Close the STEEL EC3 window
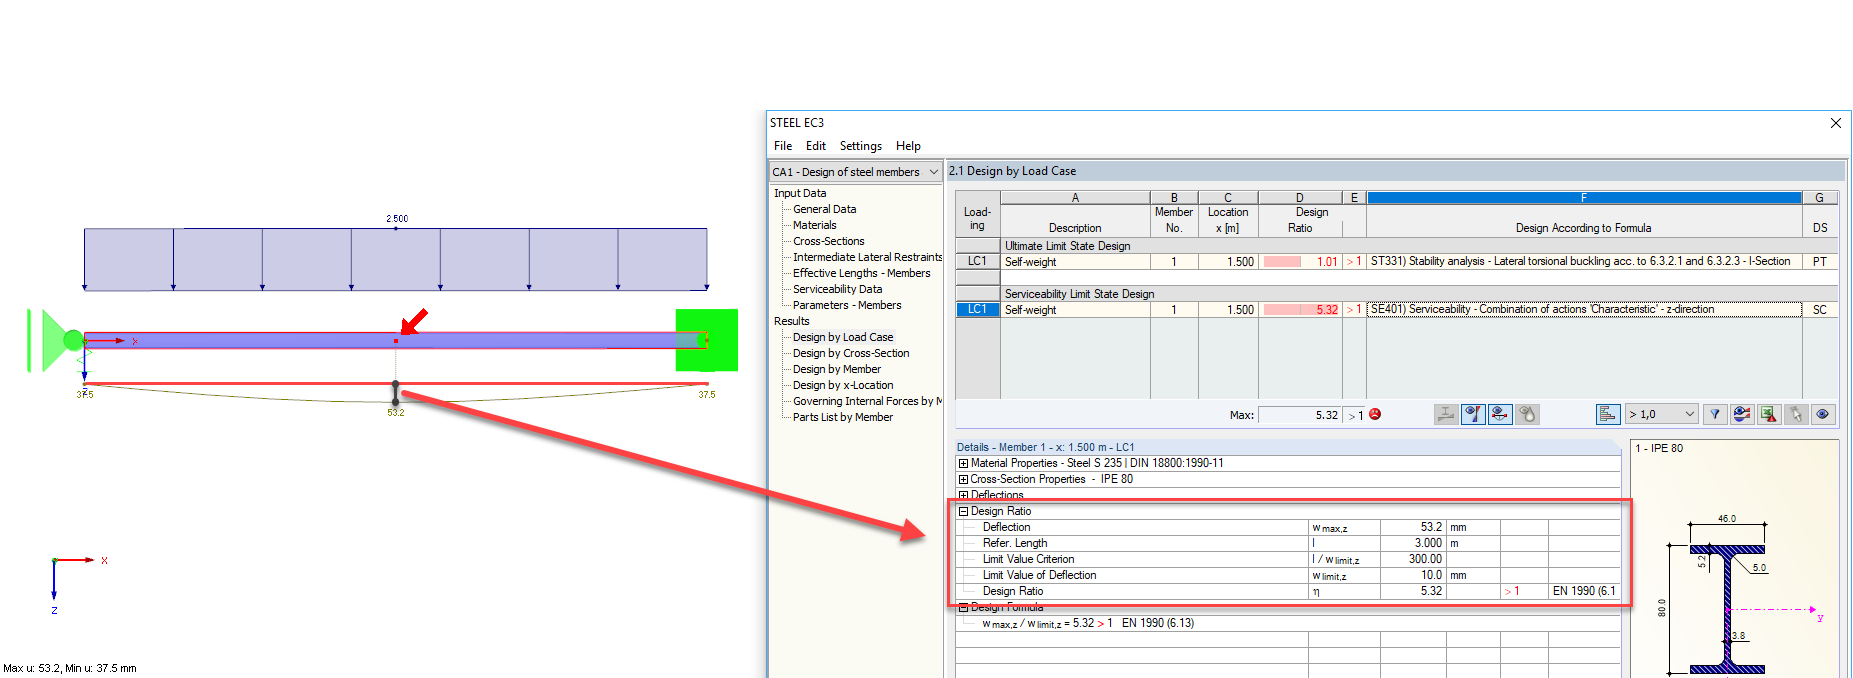 coord(1836,123)
